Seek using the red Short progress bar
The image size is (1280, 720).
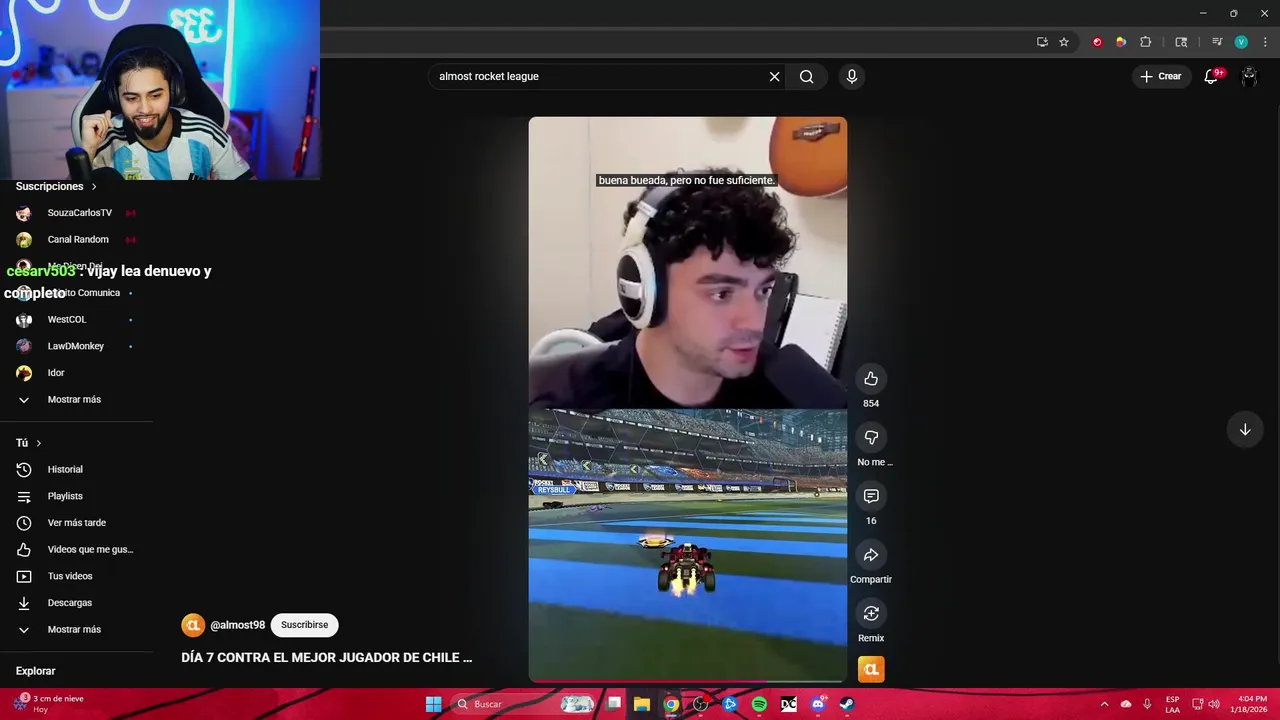point(687,681)
